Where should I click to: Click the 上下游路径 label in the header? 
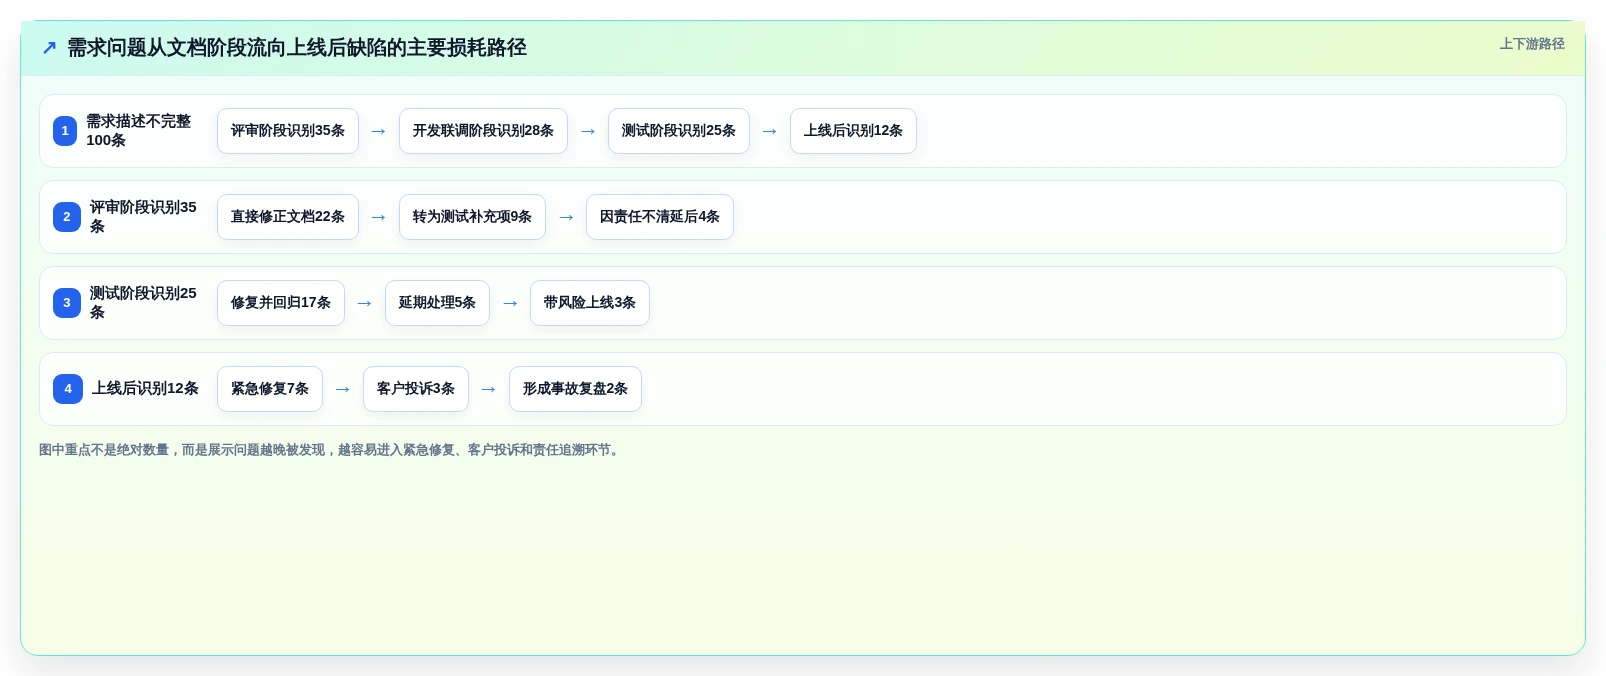click(1532, 44)
